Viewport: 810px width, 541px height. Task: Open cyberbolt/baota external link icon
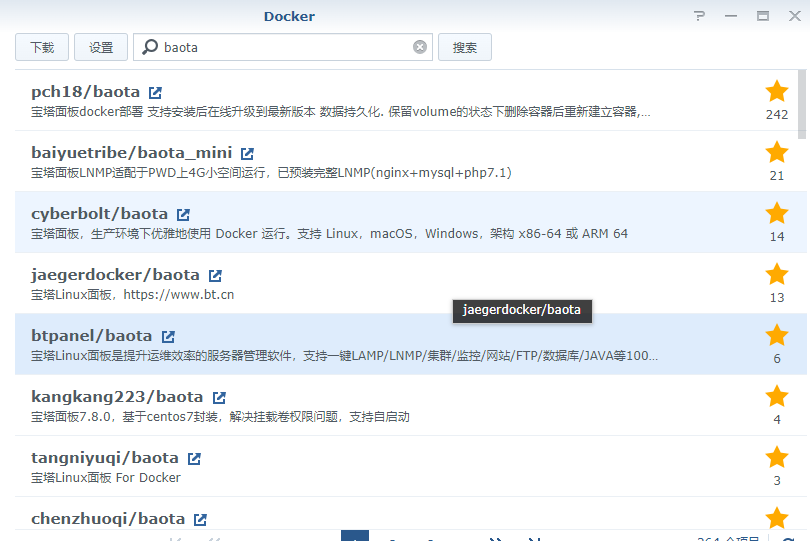[183, 214]
